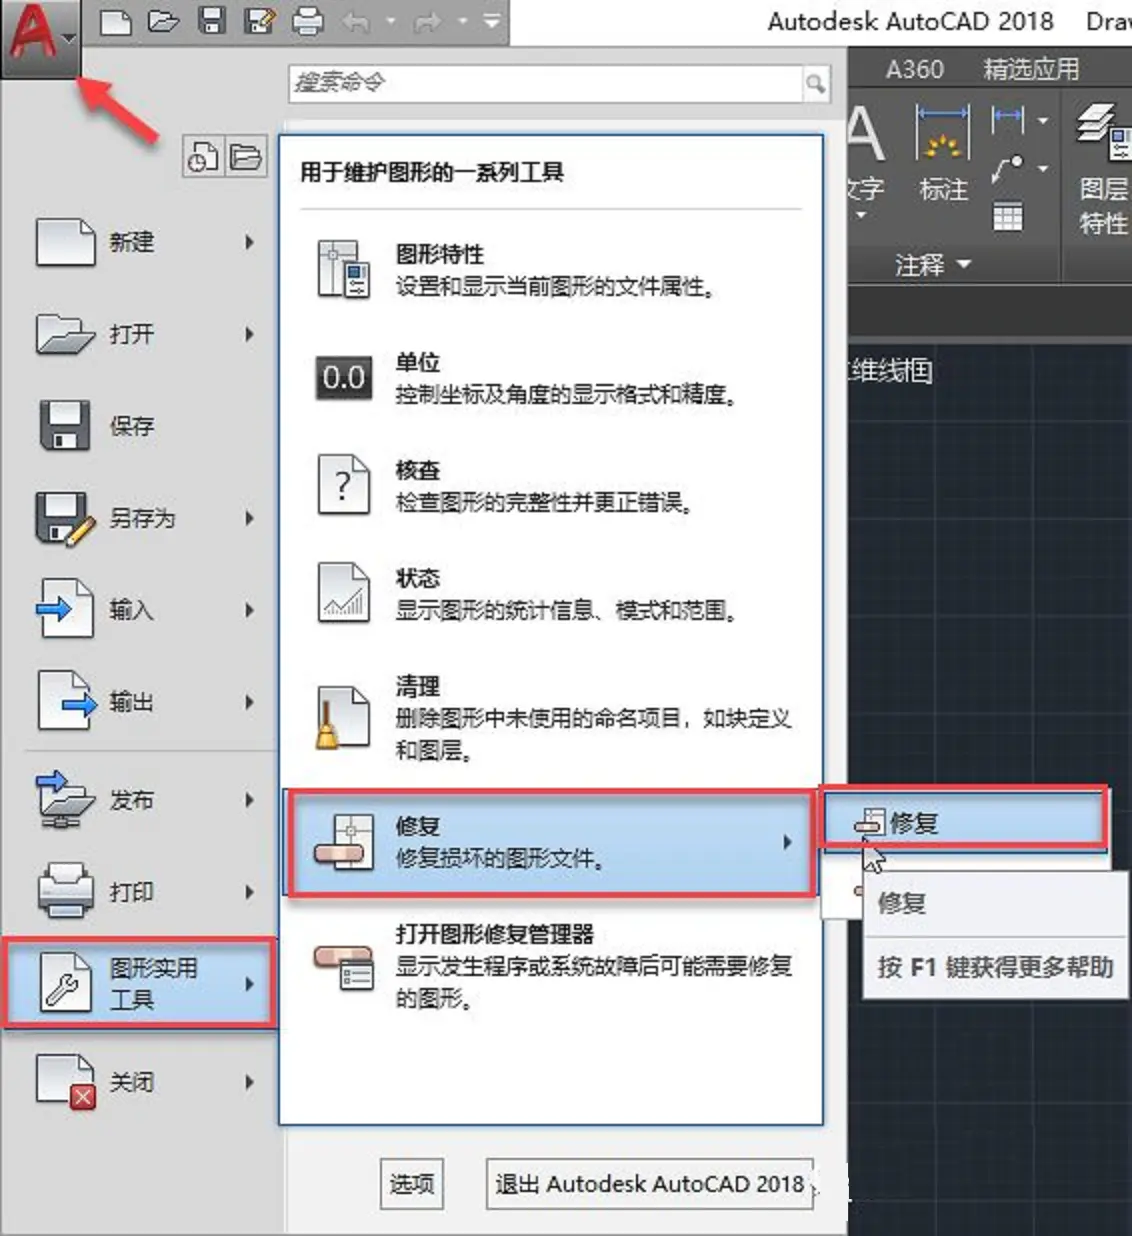
Task: Expand the 新建 submenu arrow
Action: click(x=249, y=242)
